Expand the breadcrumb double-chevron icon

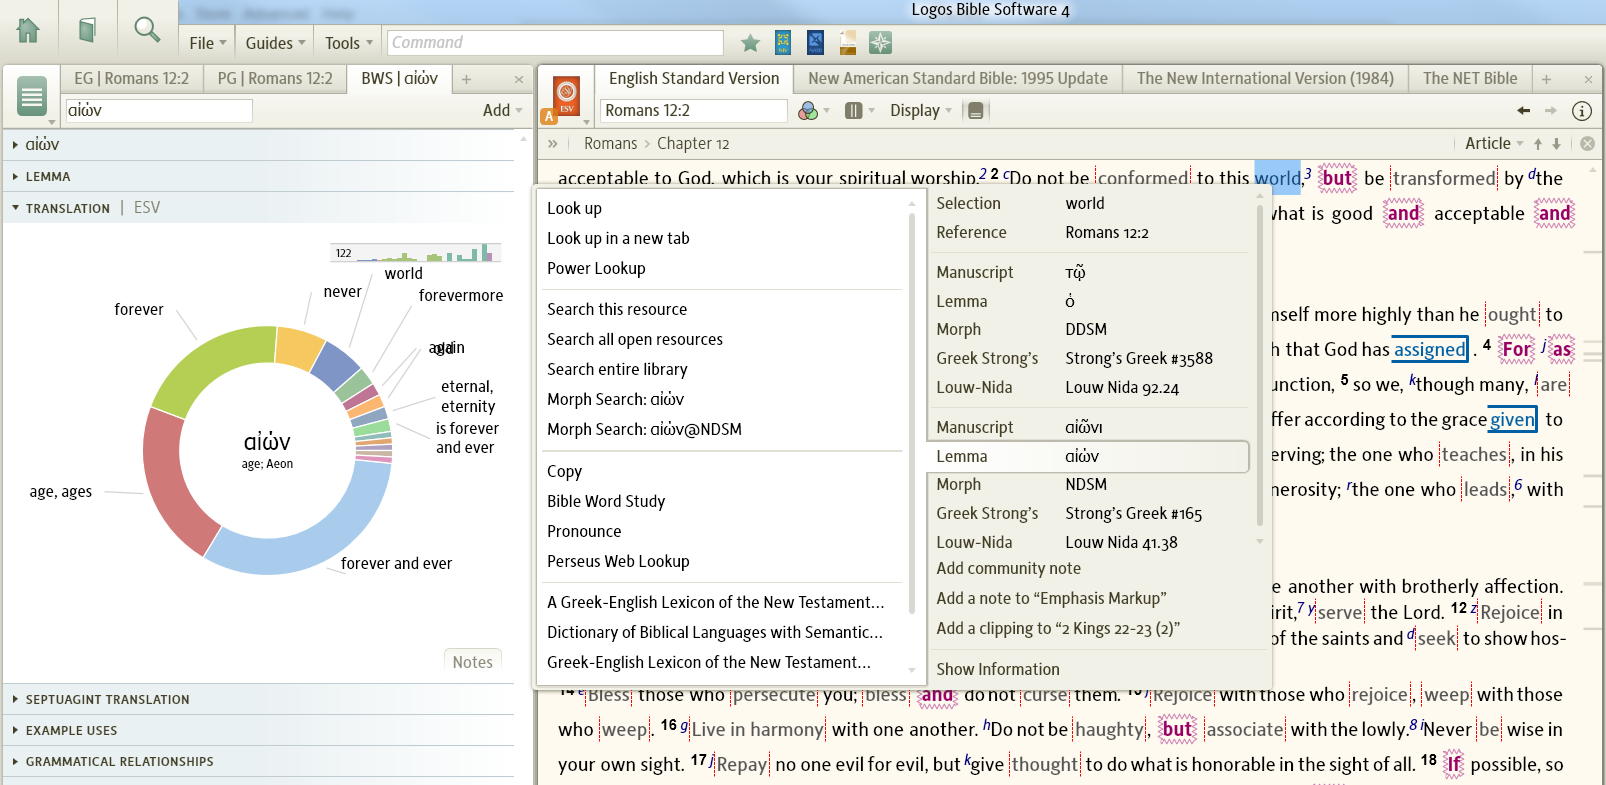(552, 144)
